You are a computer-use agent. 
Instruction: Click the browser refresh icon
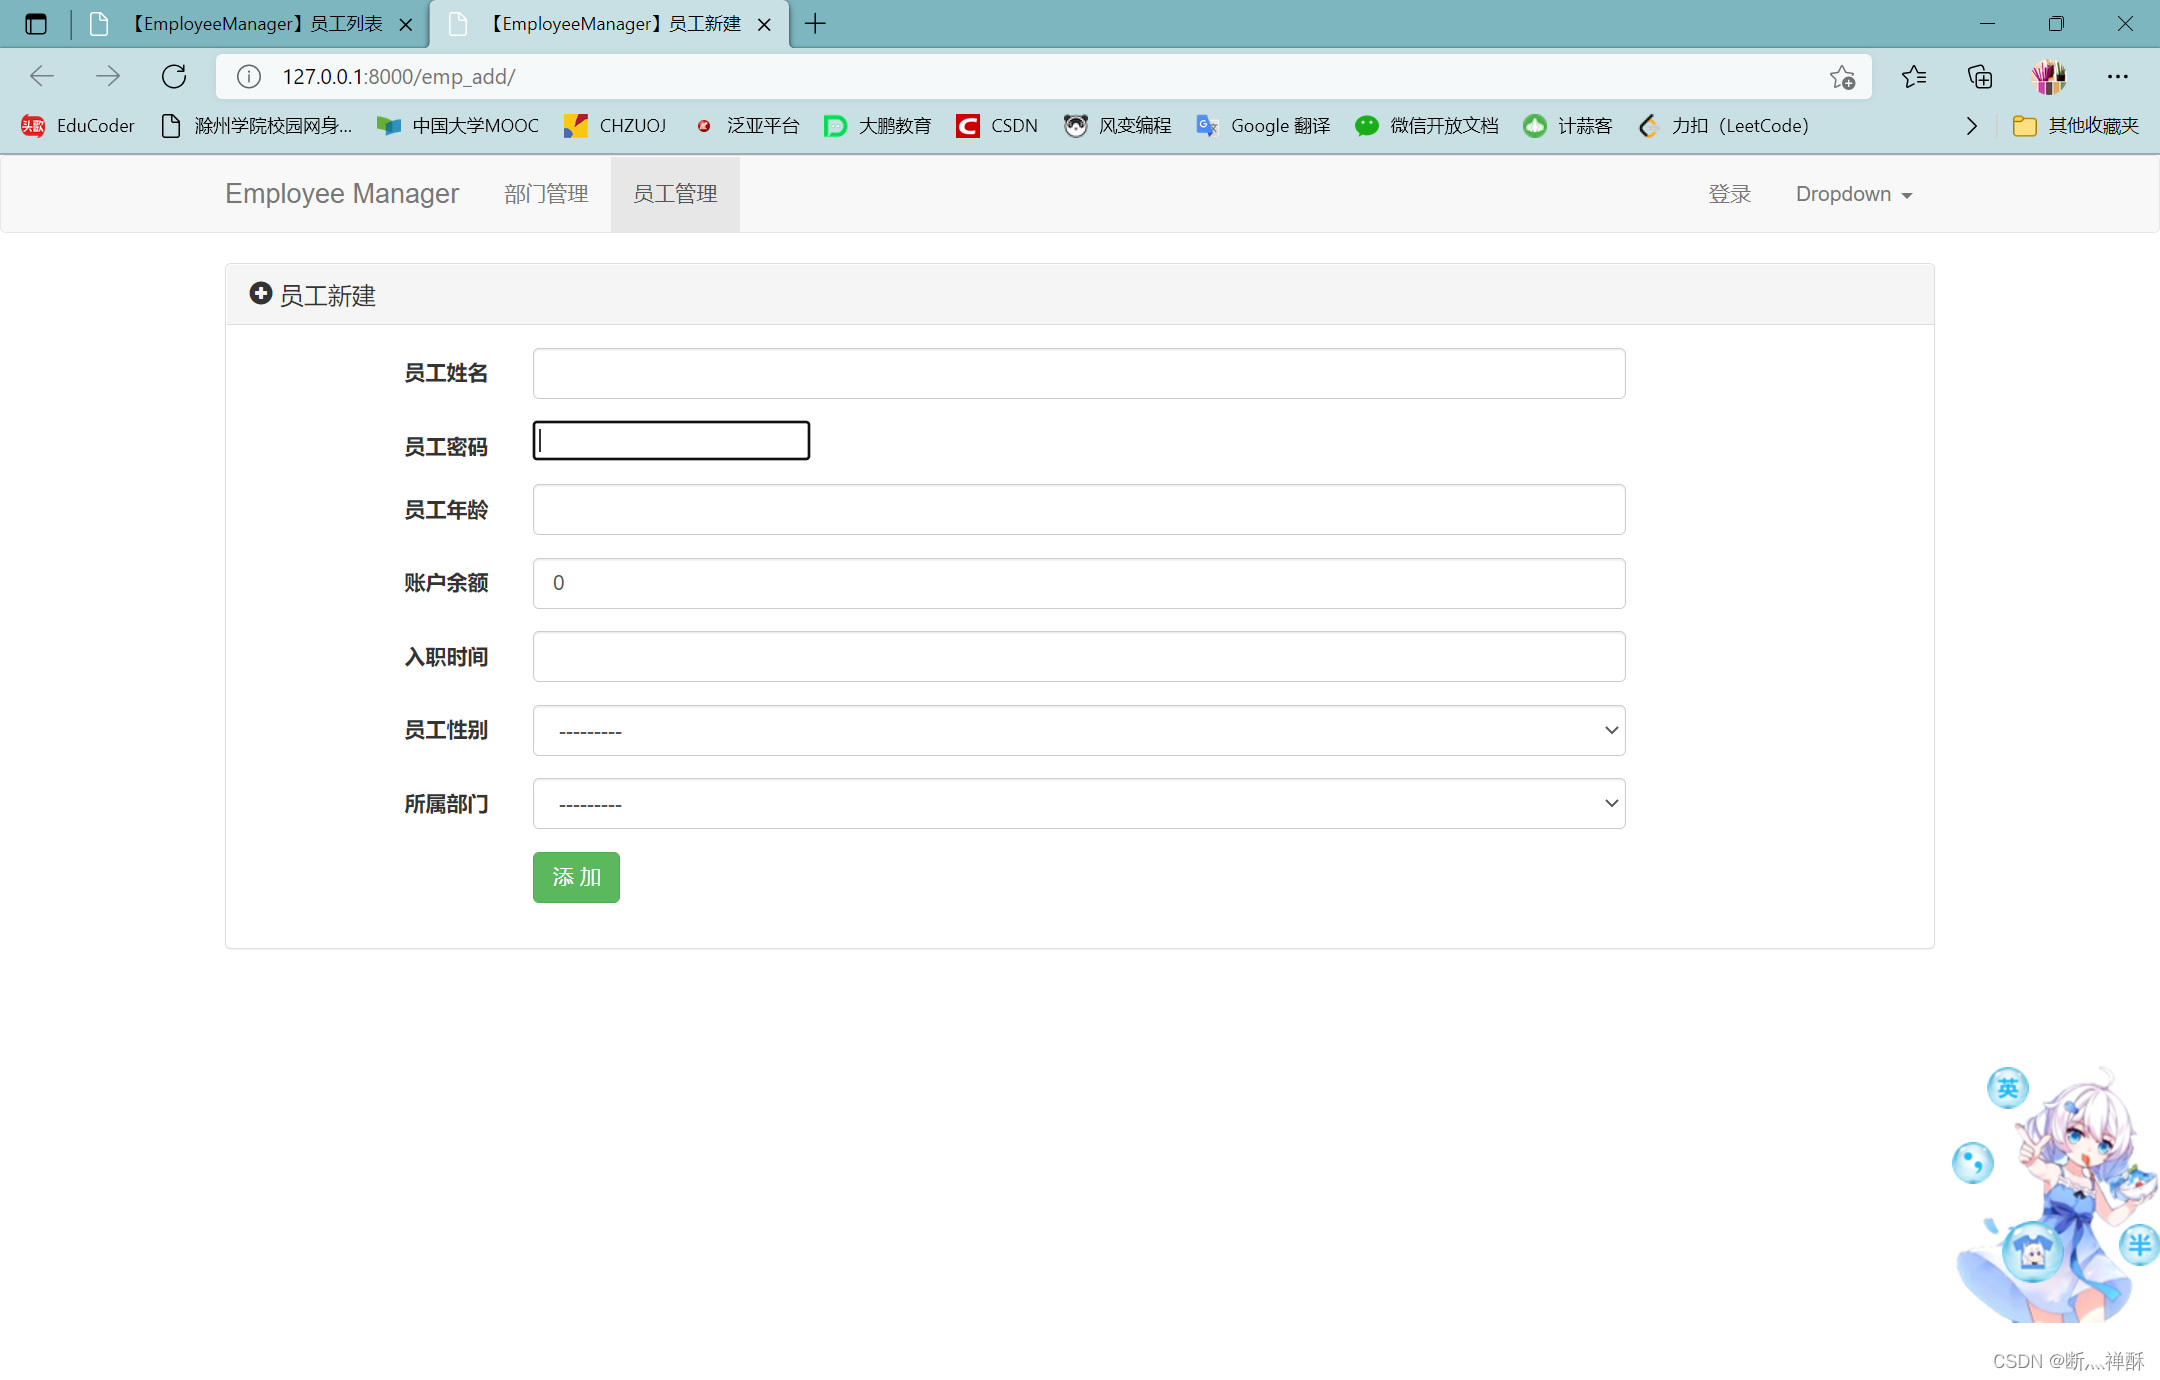[174, 76]
